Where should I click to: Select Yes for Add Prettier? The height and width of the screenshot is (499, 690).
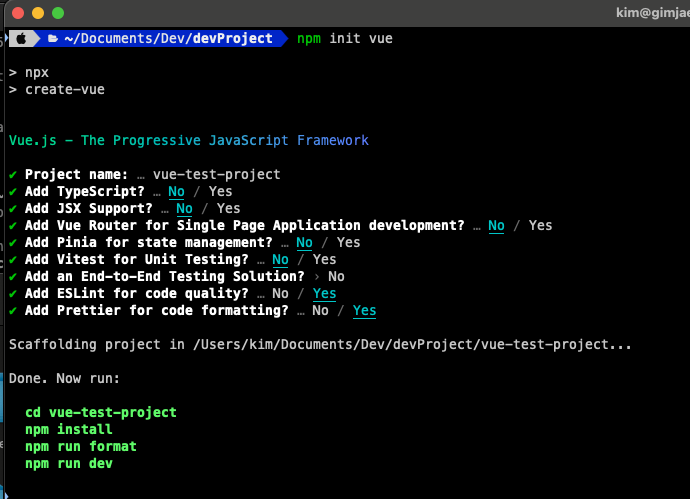pyautogui.click(x=364, y=311)
